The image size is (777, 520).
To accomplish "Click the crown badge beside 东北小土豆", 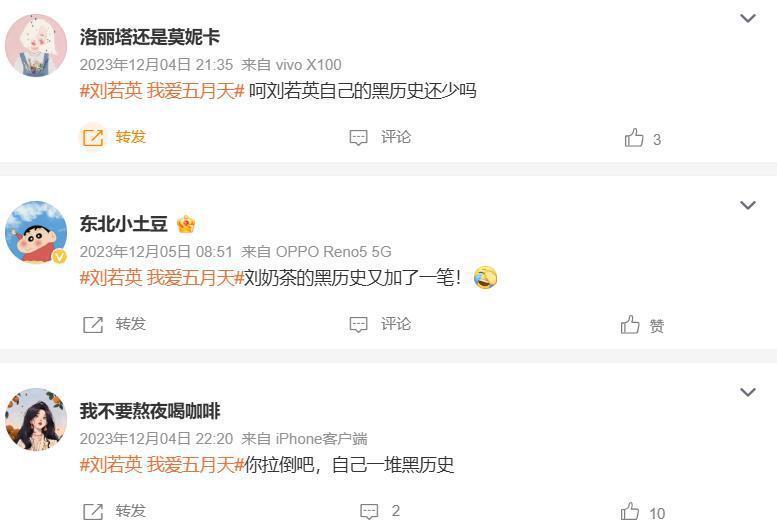I will [186, 225].
